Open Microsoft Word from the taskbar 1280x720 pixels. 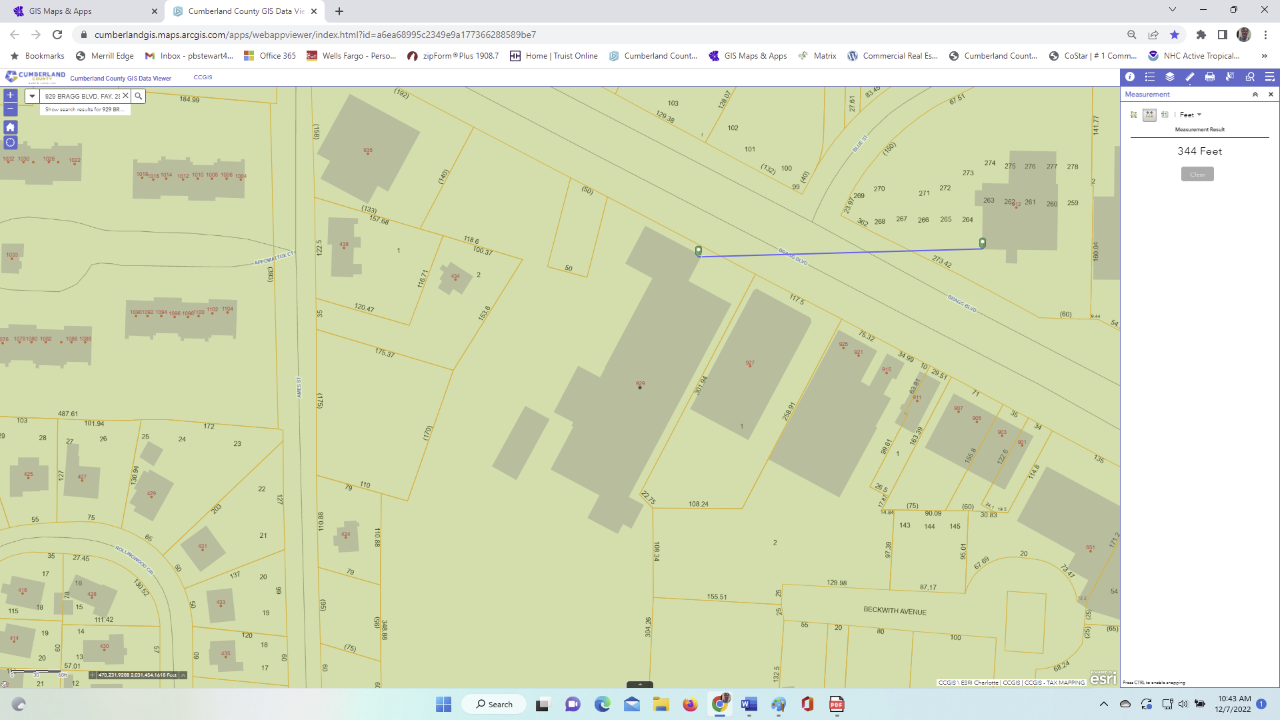coord(749,704)
